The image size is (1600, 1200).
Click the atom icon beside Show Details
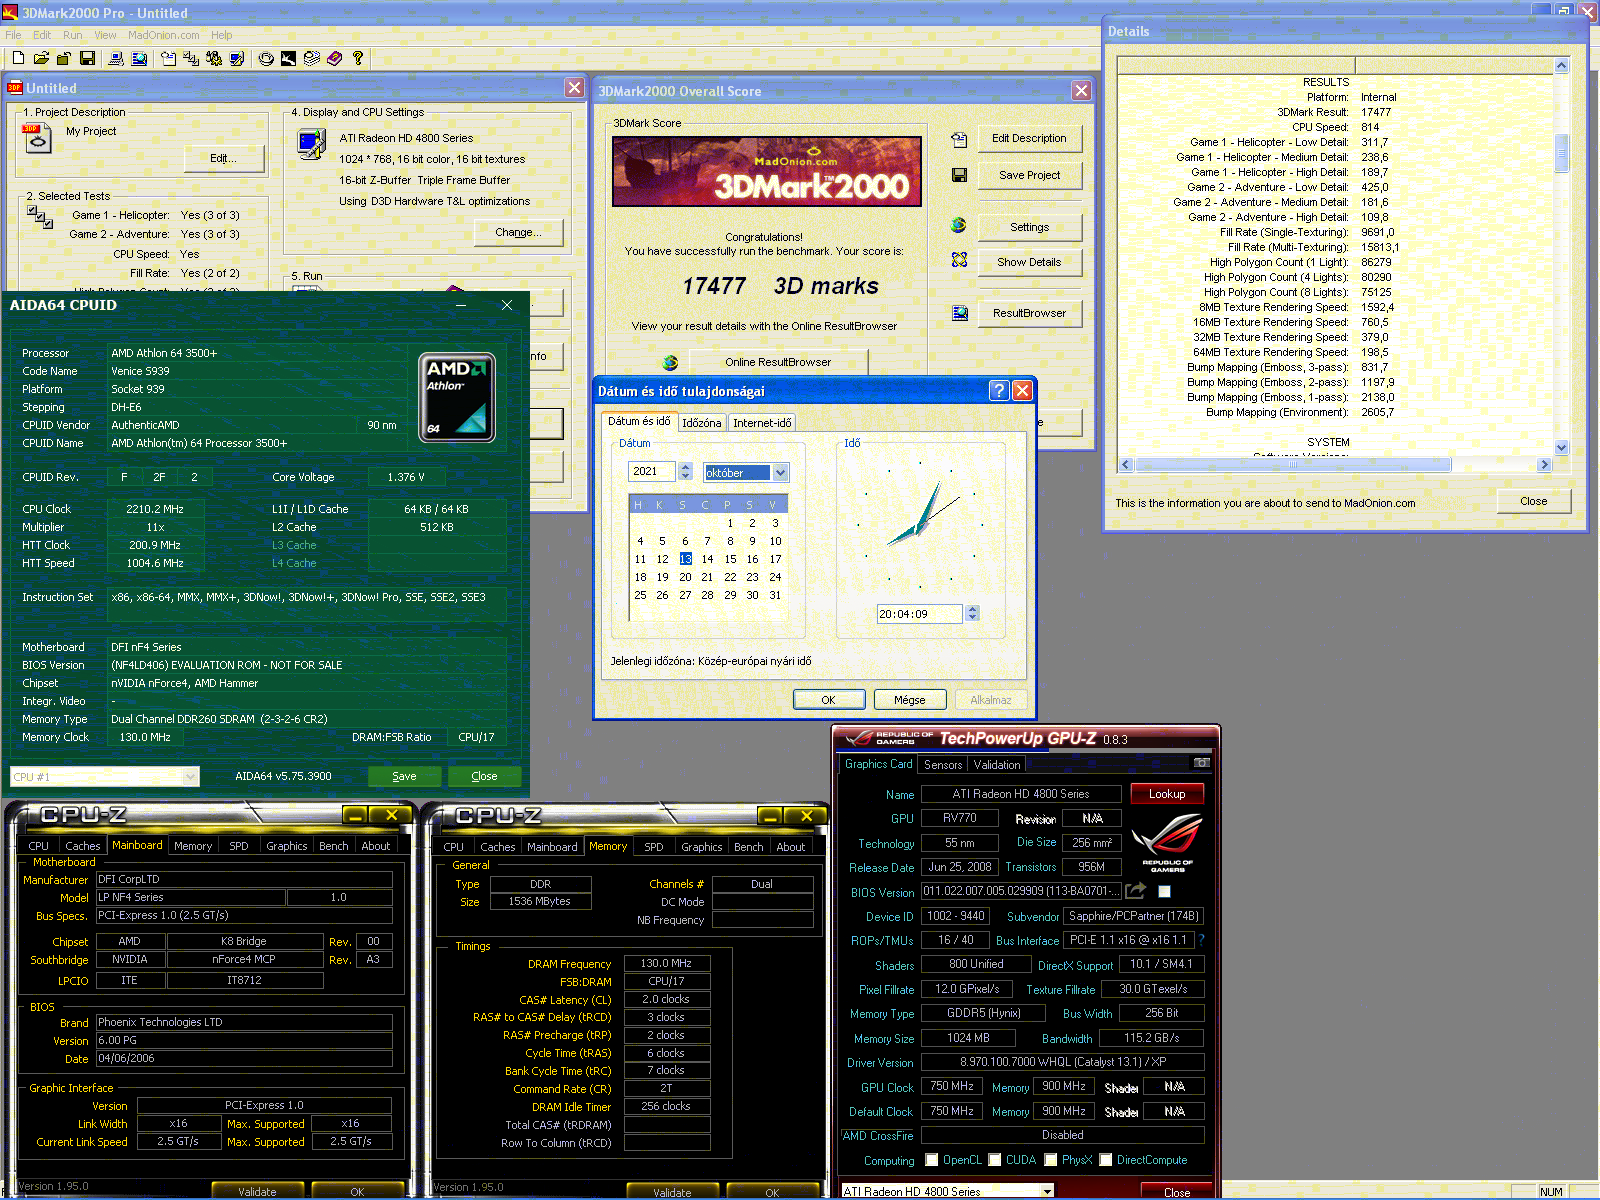[959, 260]
